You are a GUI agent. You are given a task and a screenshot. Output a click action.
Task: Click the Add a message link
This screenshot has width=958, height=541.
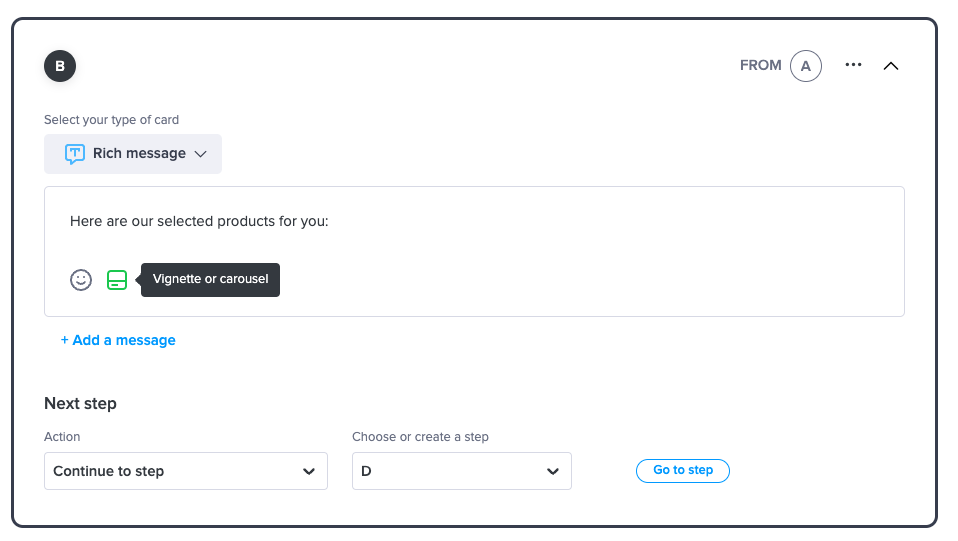[x=118, y=340]
